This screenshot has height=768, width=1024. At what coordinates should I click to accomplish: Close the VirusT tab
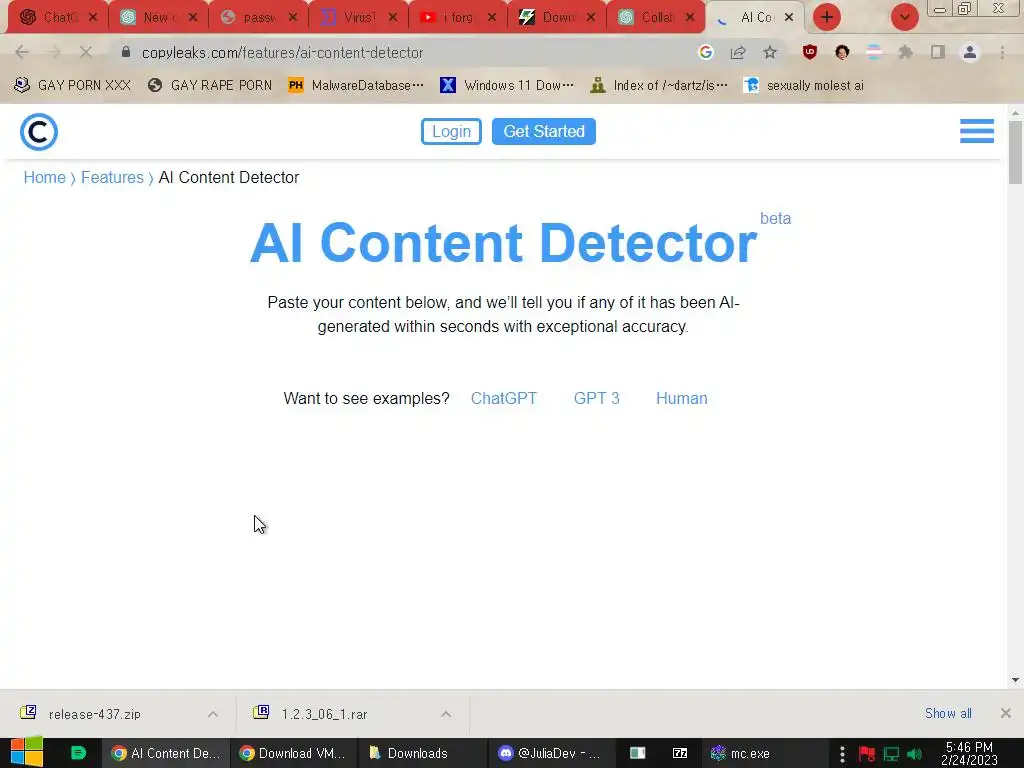(x=392, y=17)
